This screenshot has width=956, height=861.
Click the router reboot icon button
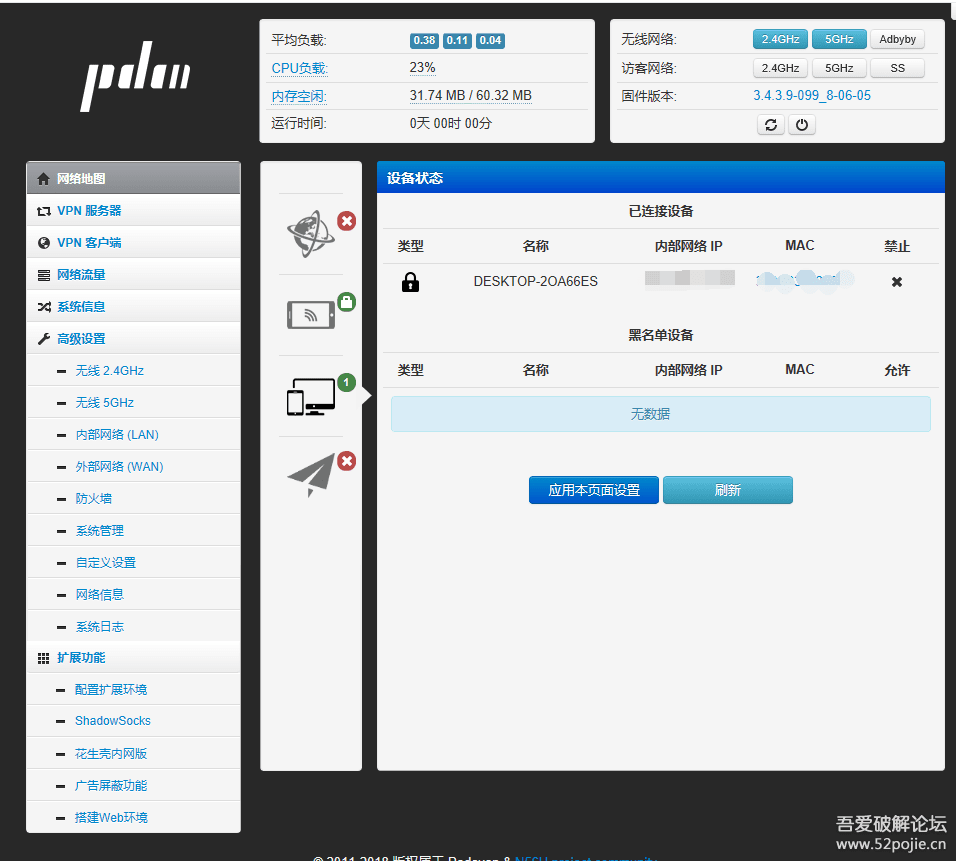(771, 125)
